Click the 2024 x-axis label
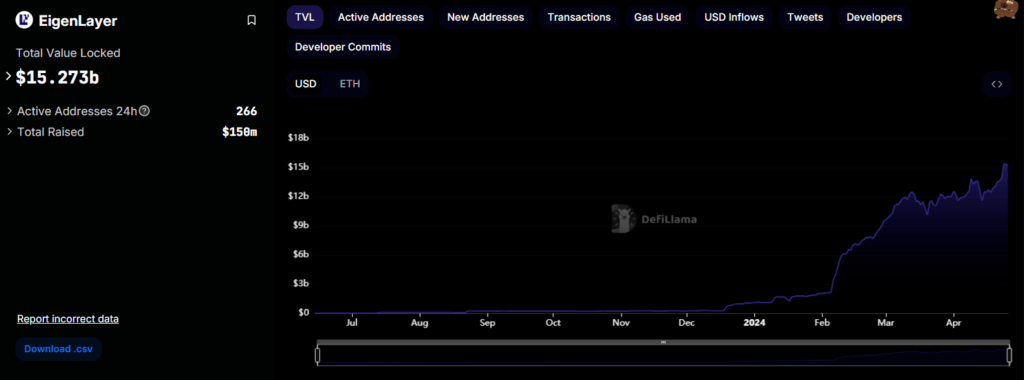1024x380 pixels. [754, 323]
